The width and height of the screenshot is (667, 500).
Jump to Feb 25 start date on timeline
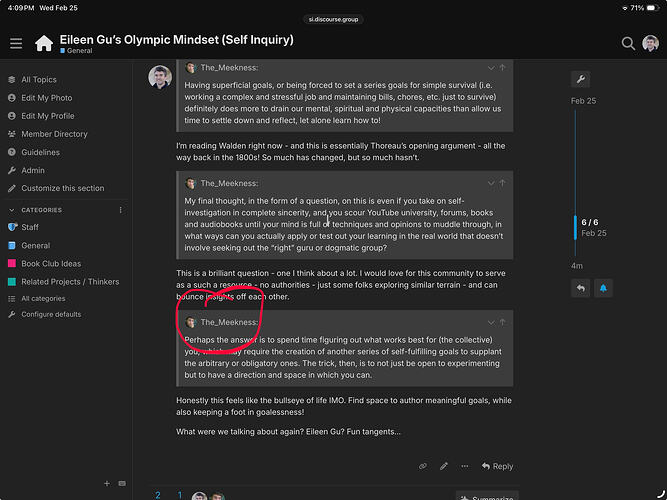583,101
